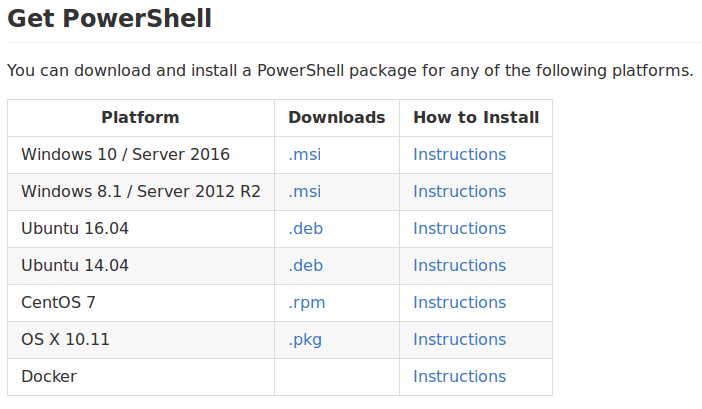702x409 pixels.
Task: Open Instructions for CentOS 7
Action: (x=459, y=302)
